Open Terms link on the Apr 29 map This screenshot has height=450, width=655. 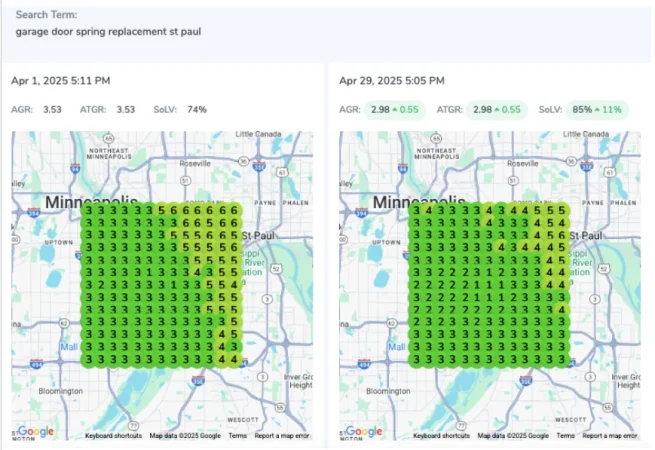tap(565, 435)
